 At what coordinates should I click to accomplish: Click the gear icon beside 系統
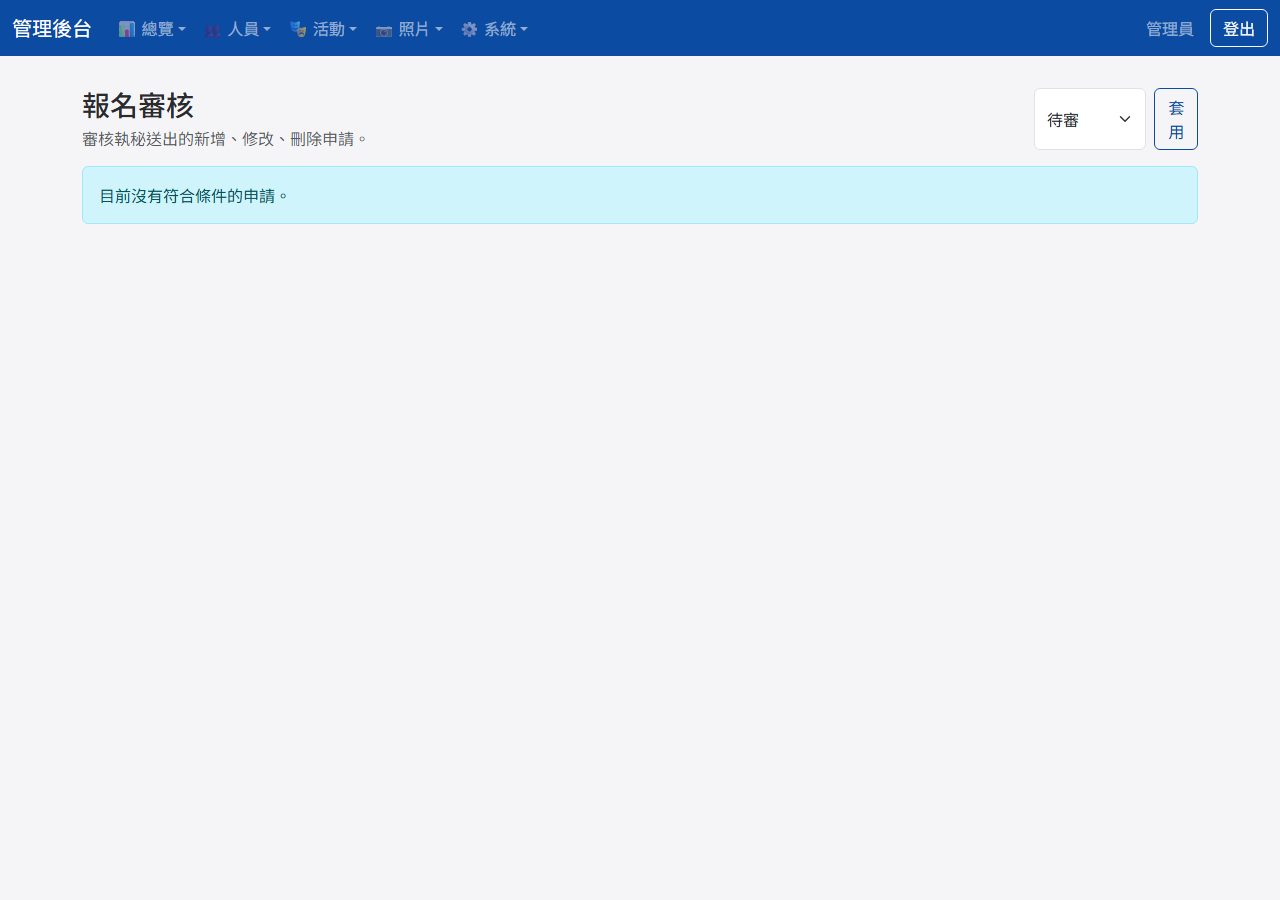469,29
